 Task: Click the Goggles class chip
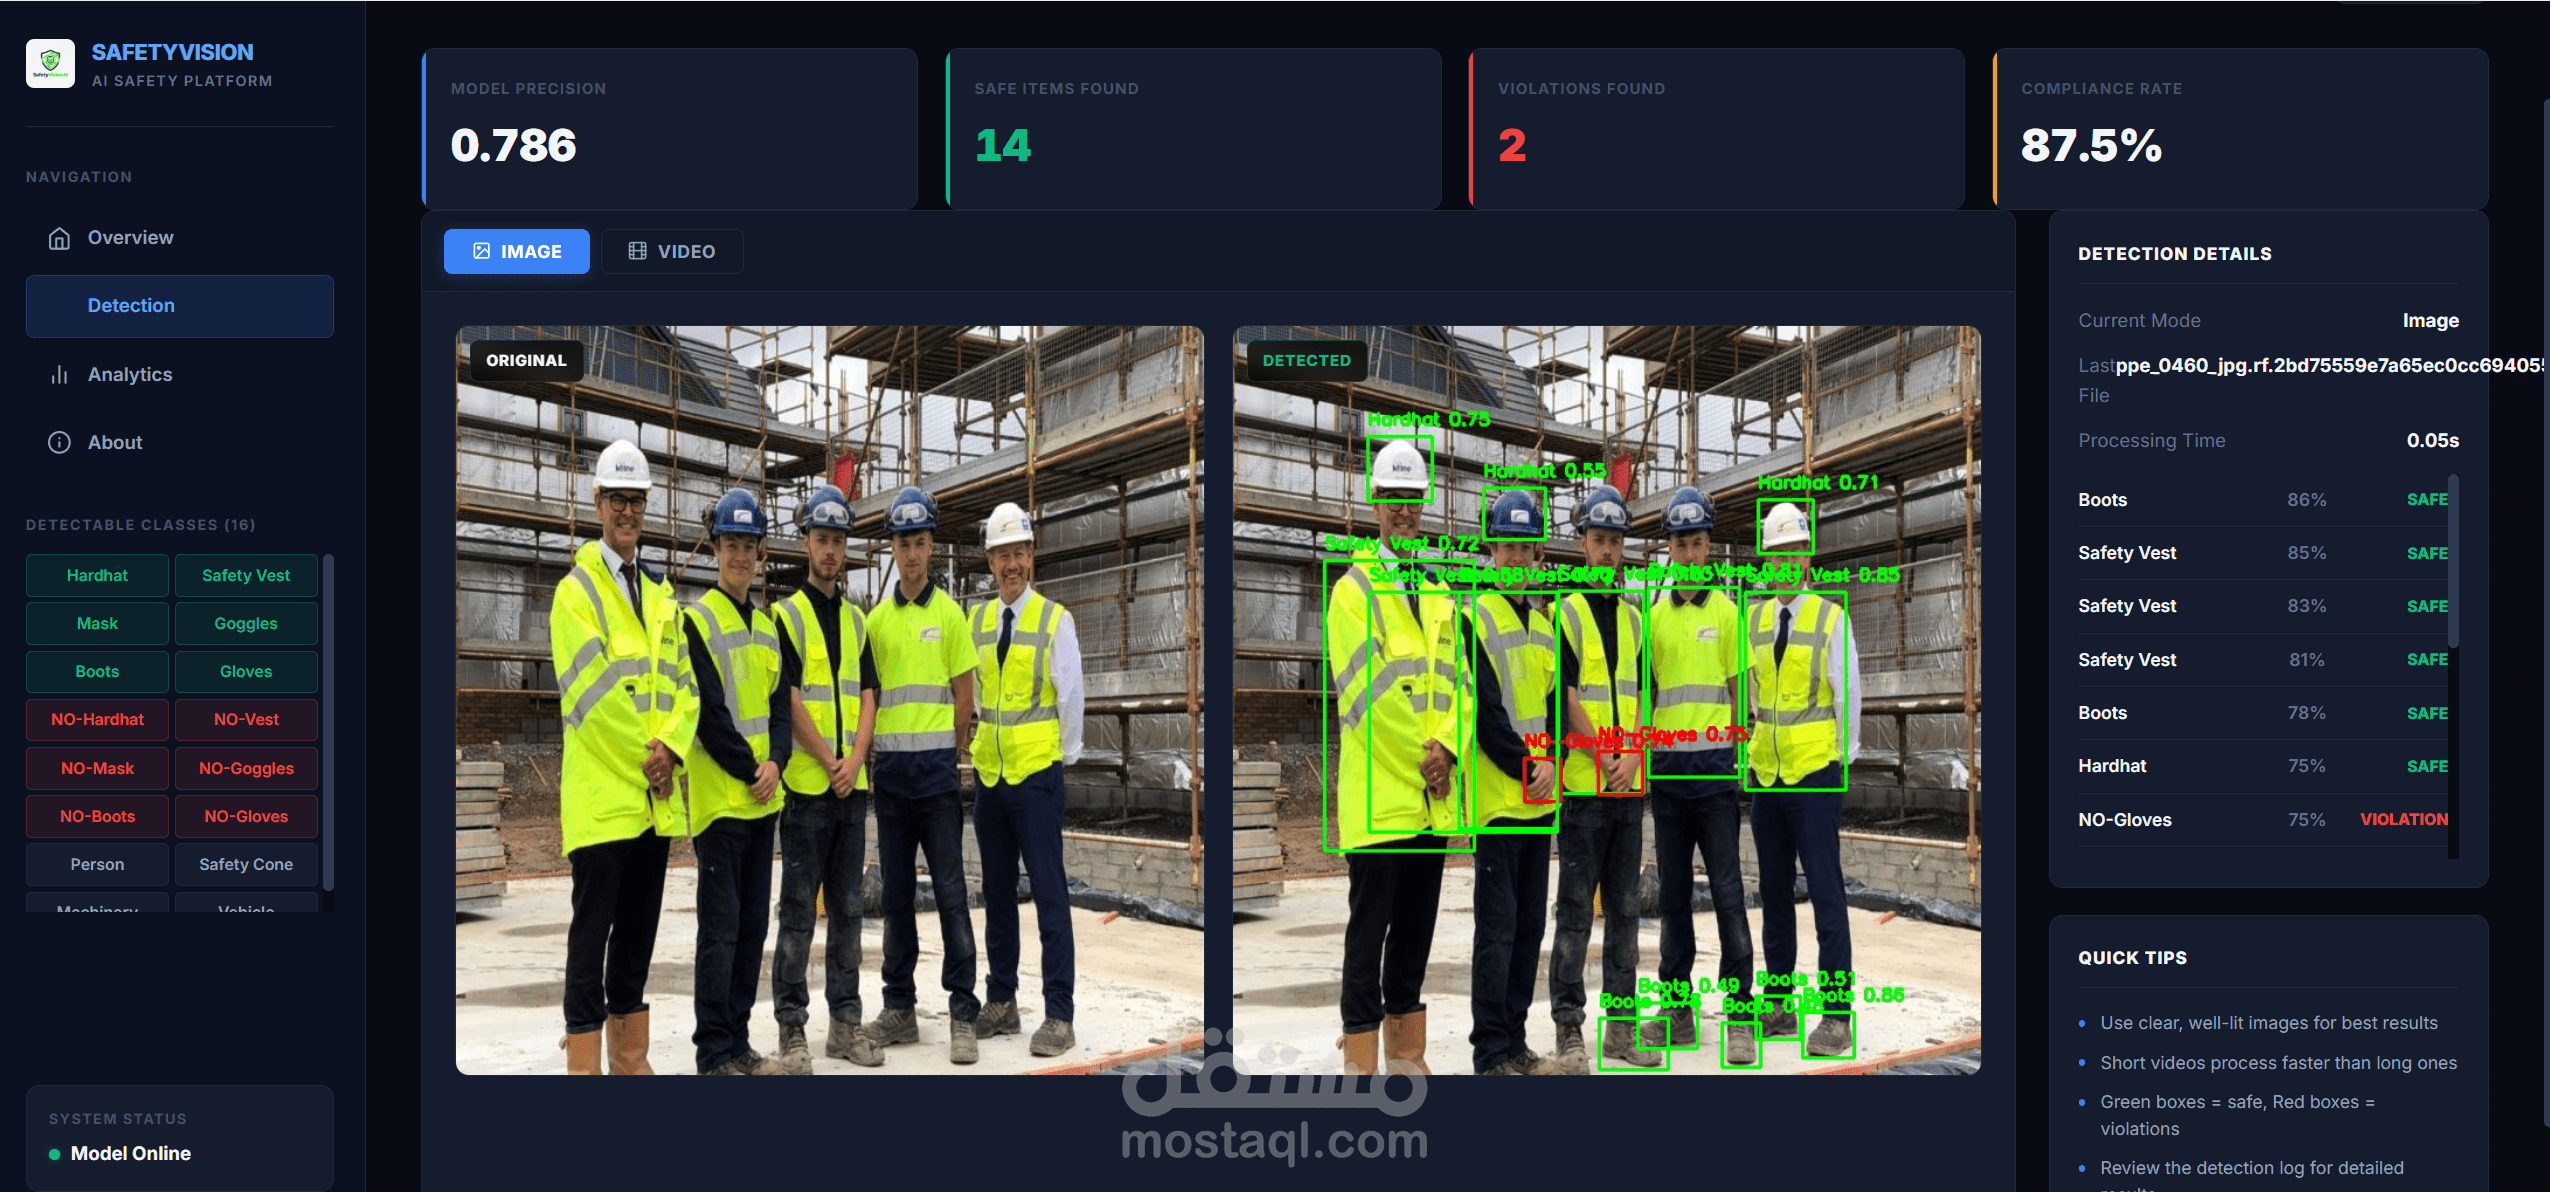(246, 624)
